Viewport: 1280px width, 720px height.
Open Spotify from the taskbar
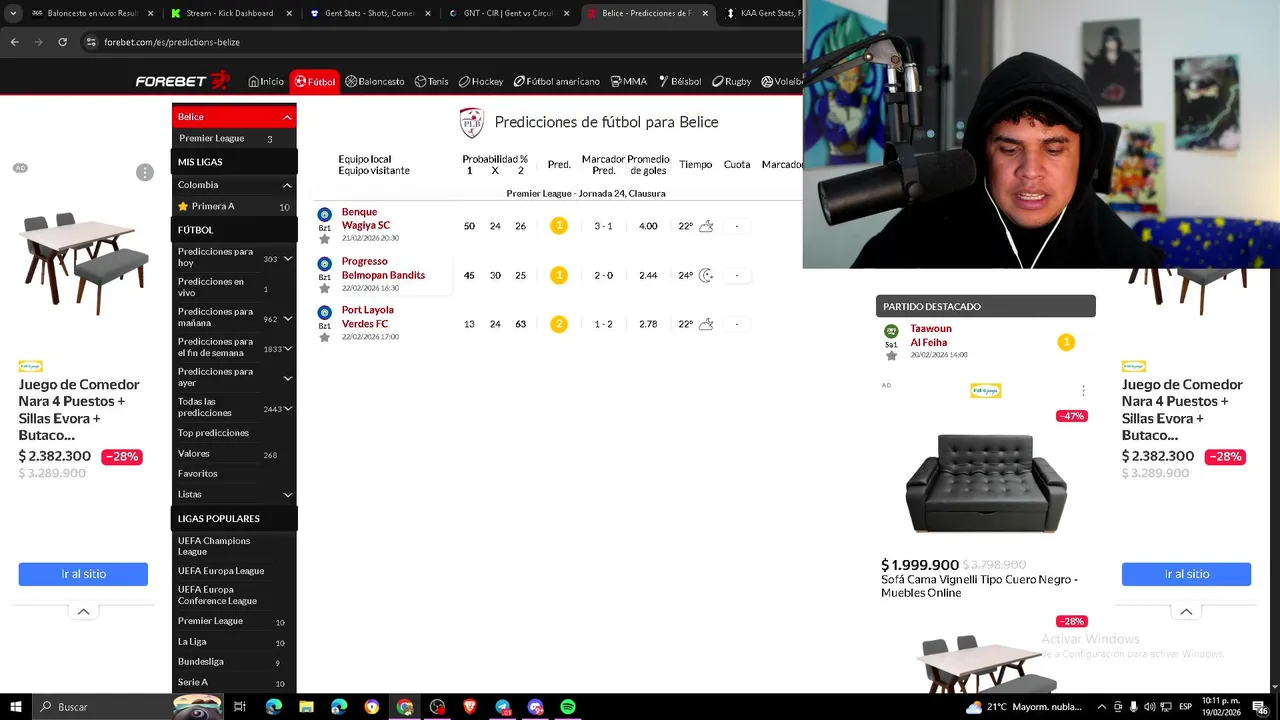tap(568, 707)
